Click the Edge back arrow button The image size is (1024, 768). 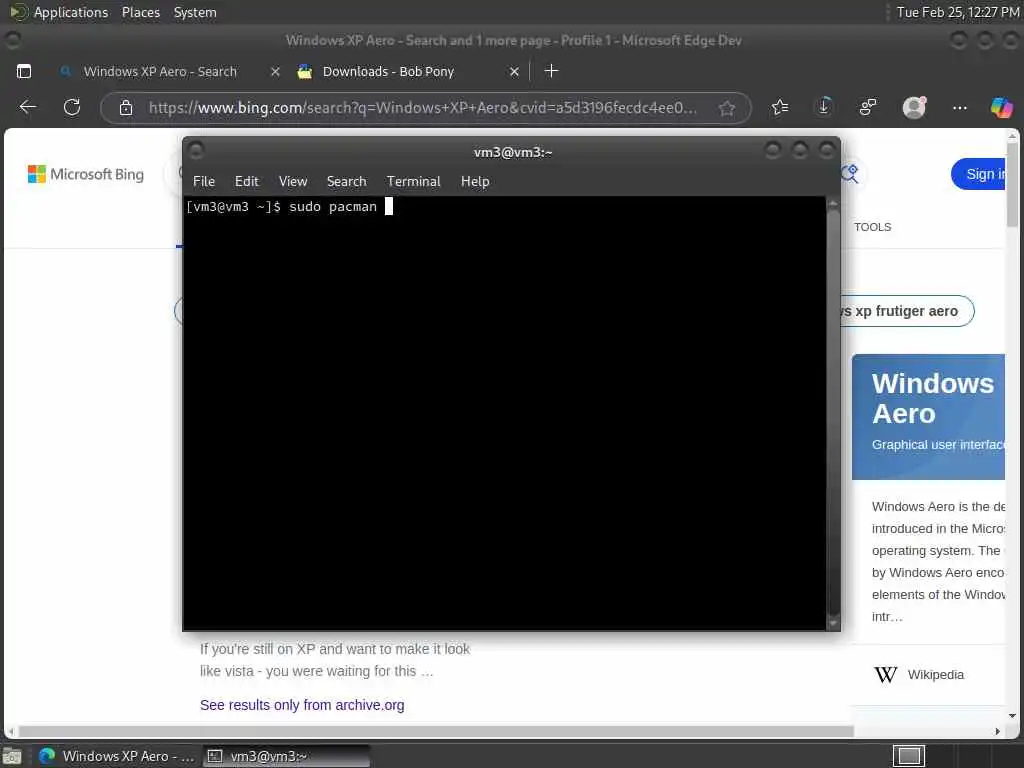coord(27,107)
